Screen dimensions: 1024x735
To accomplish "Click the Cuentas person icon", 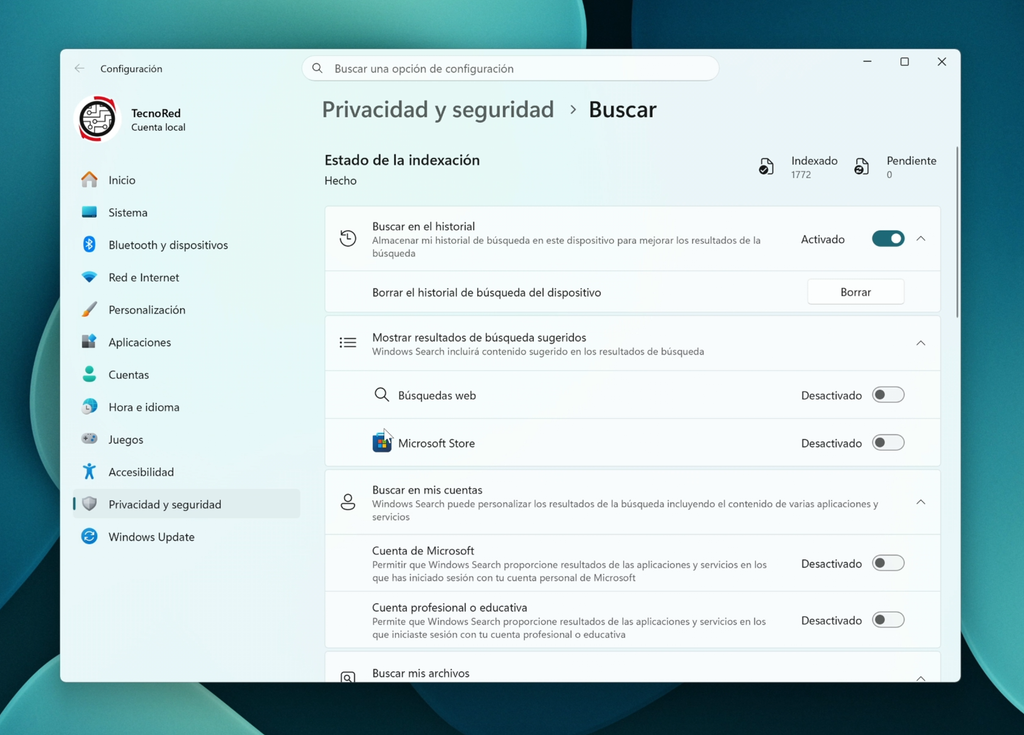I will point(89,374).
